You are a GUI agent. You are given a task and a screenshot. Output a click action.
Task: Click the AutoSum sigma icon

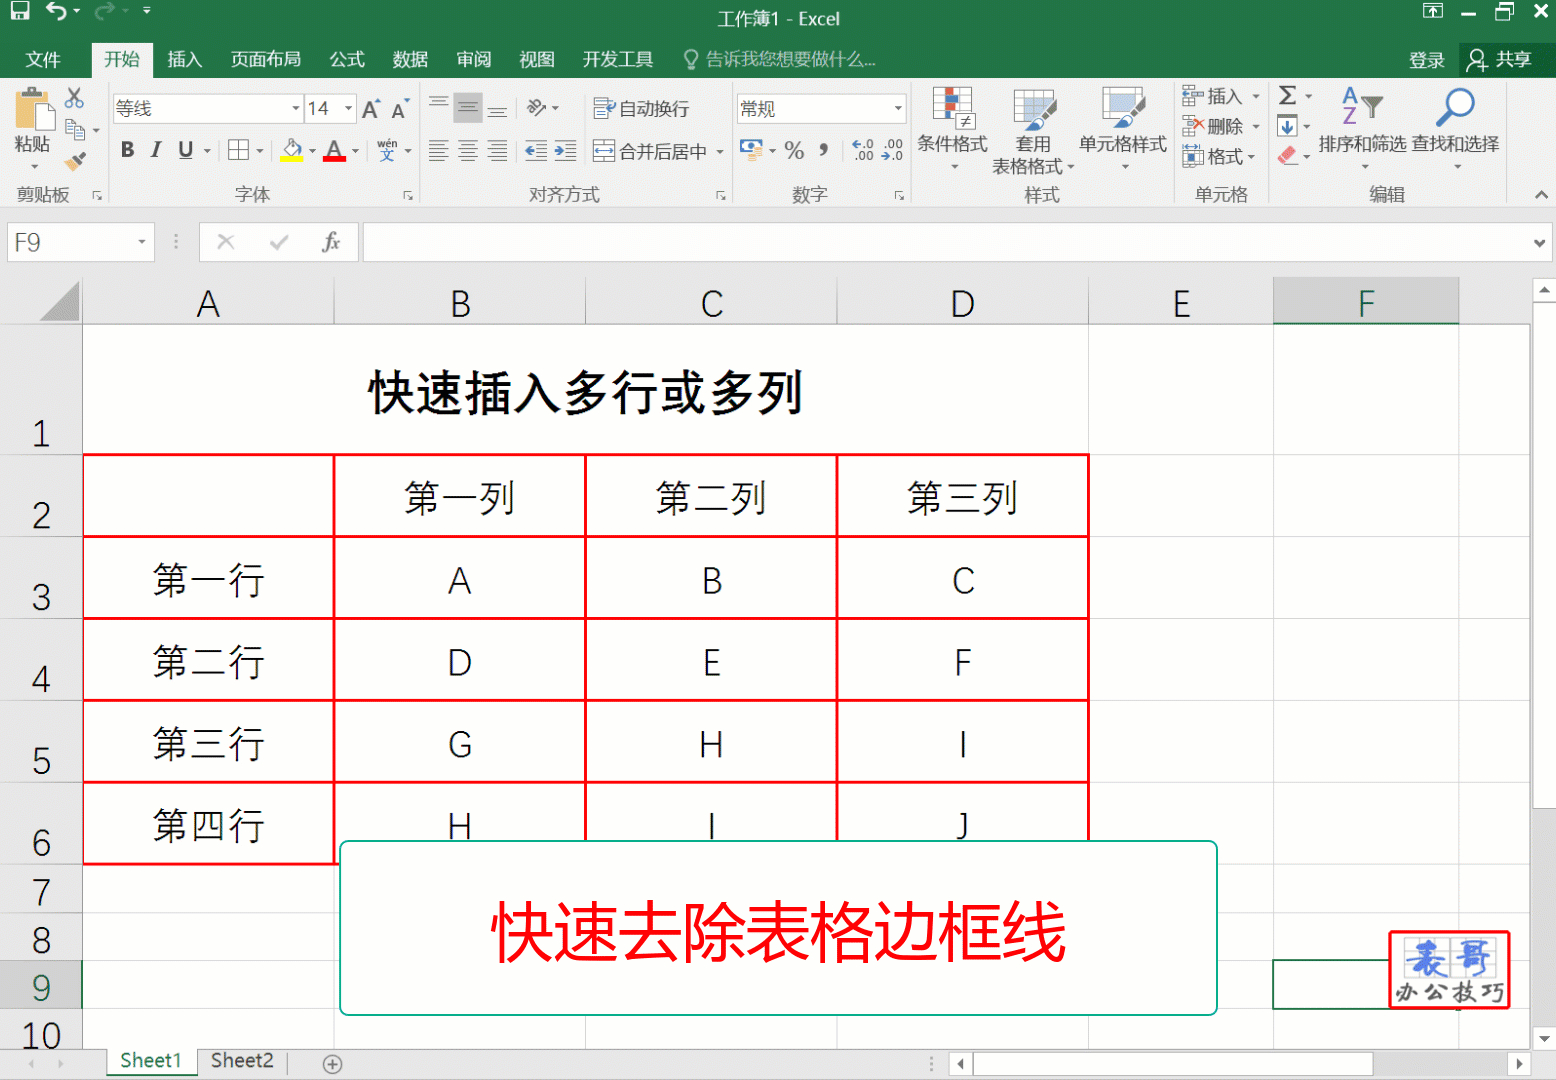1288,95
